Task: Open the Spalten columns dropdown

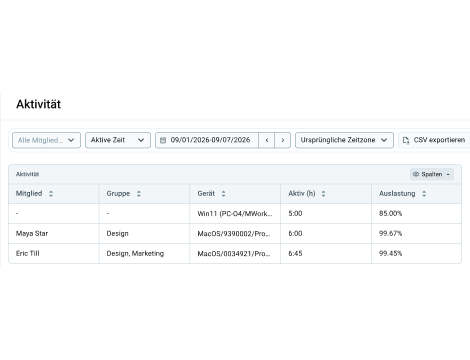Action: coord(432,174)
